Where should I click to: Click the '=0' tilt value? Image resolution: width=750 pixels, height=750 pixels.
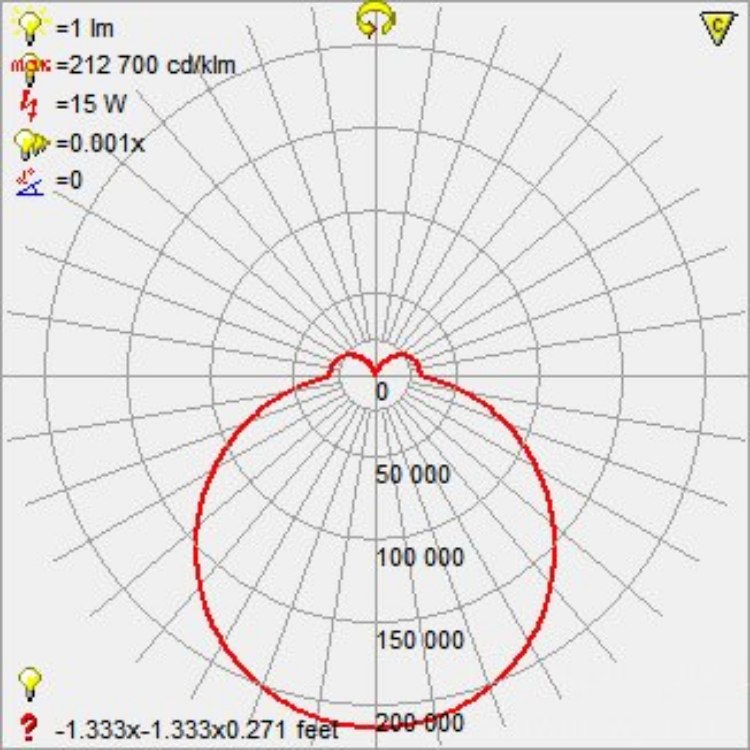click(x=70, y=181)
